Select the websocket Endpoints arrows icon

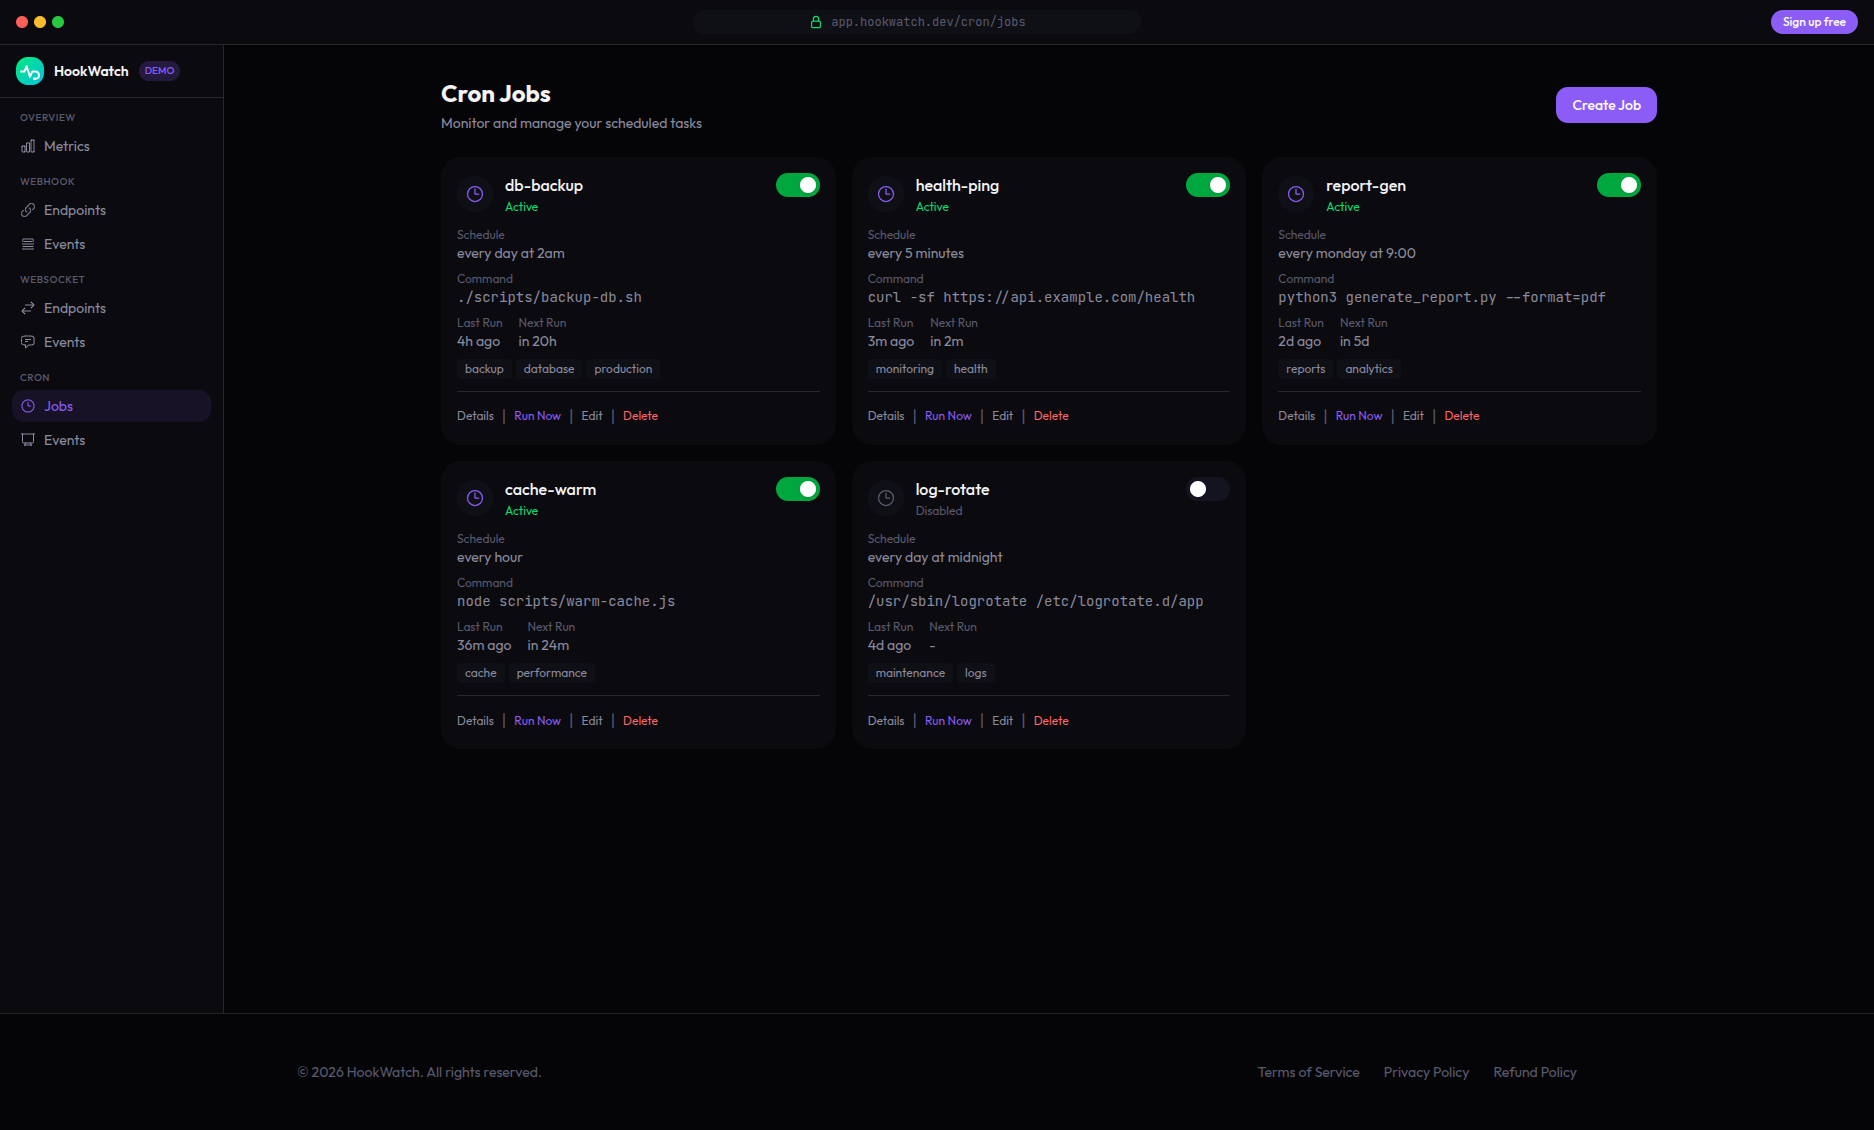point(28,308)
